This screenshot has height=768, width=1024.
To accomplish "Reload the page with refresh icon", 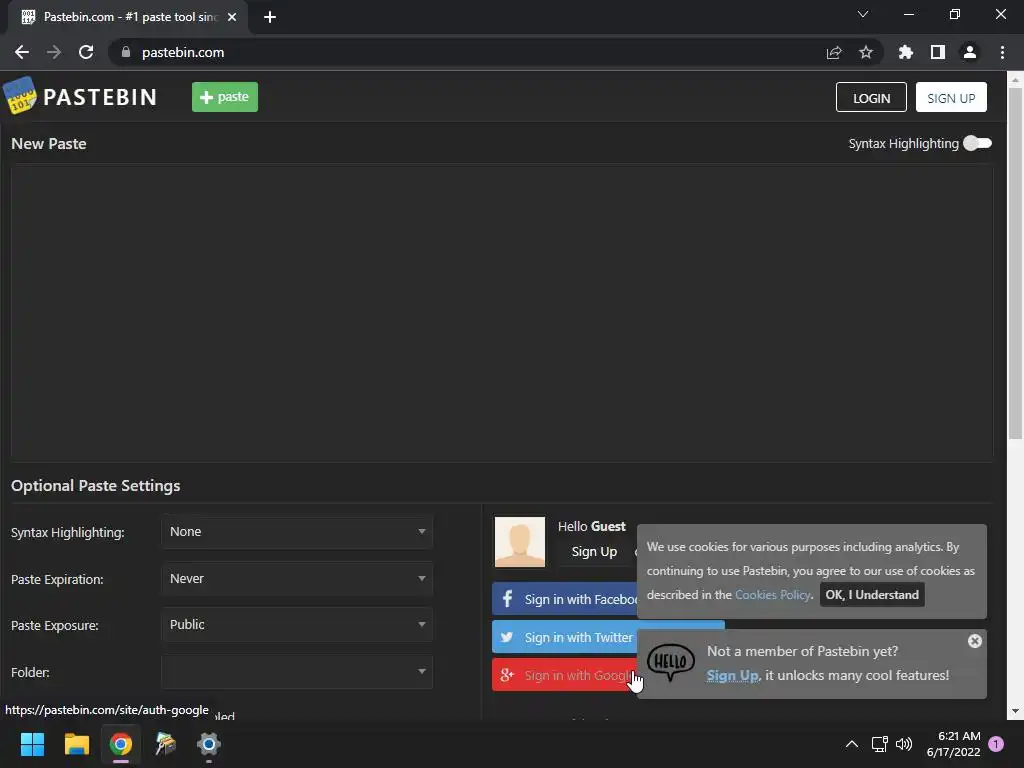I will 86,52.
